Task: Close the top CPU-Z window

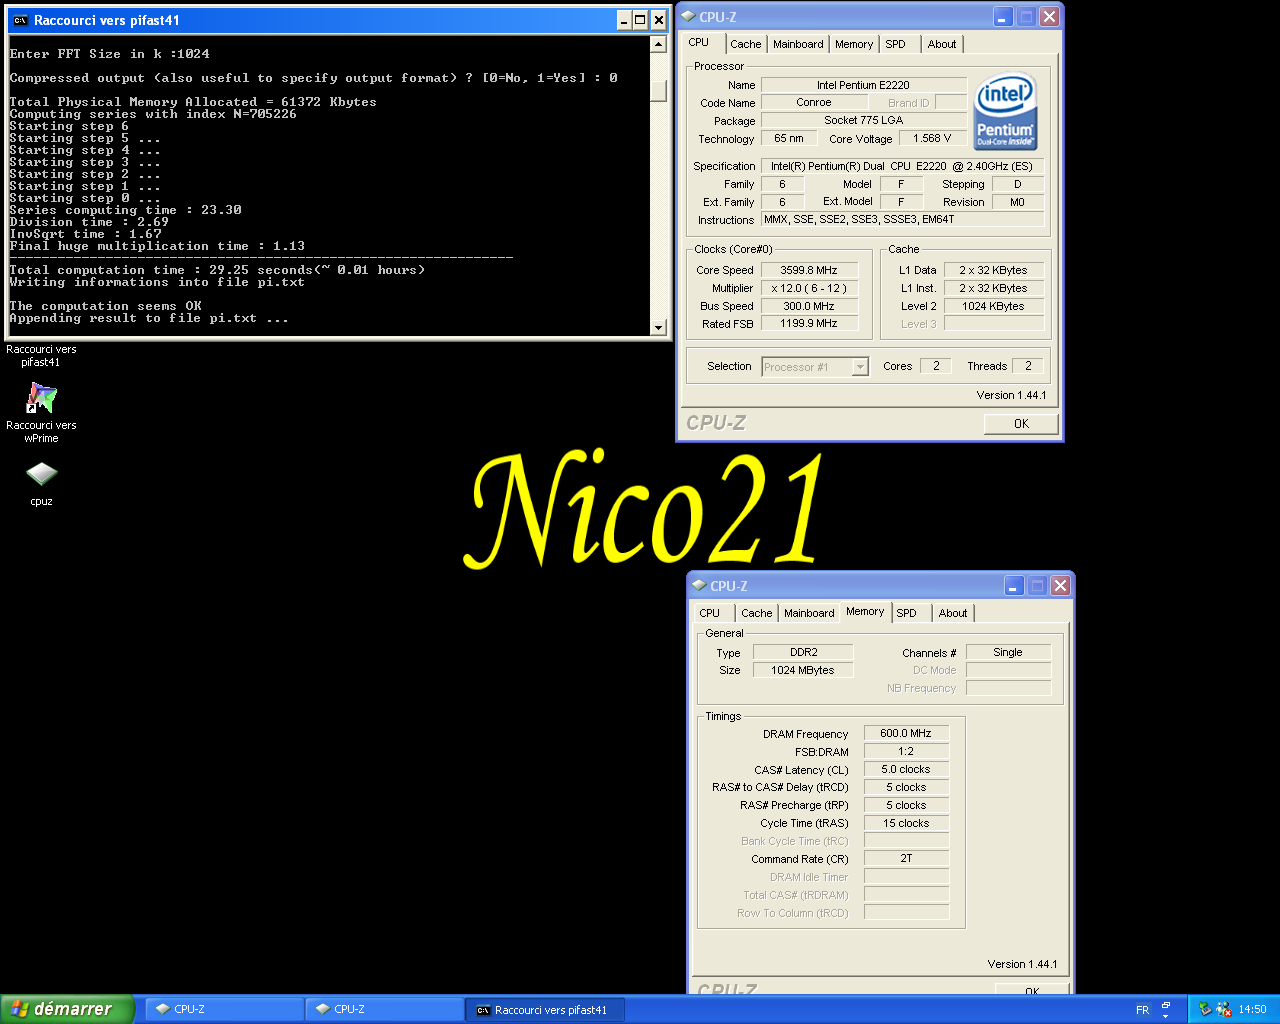Action: point(1049,17)
